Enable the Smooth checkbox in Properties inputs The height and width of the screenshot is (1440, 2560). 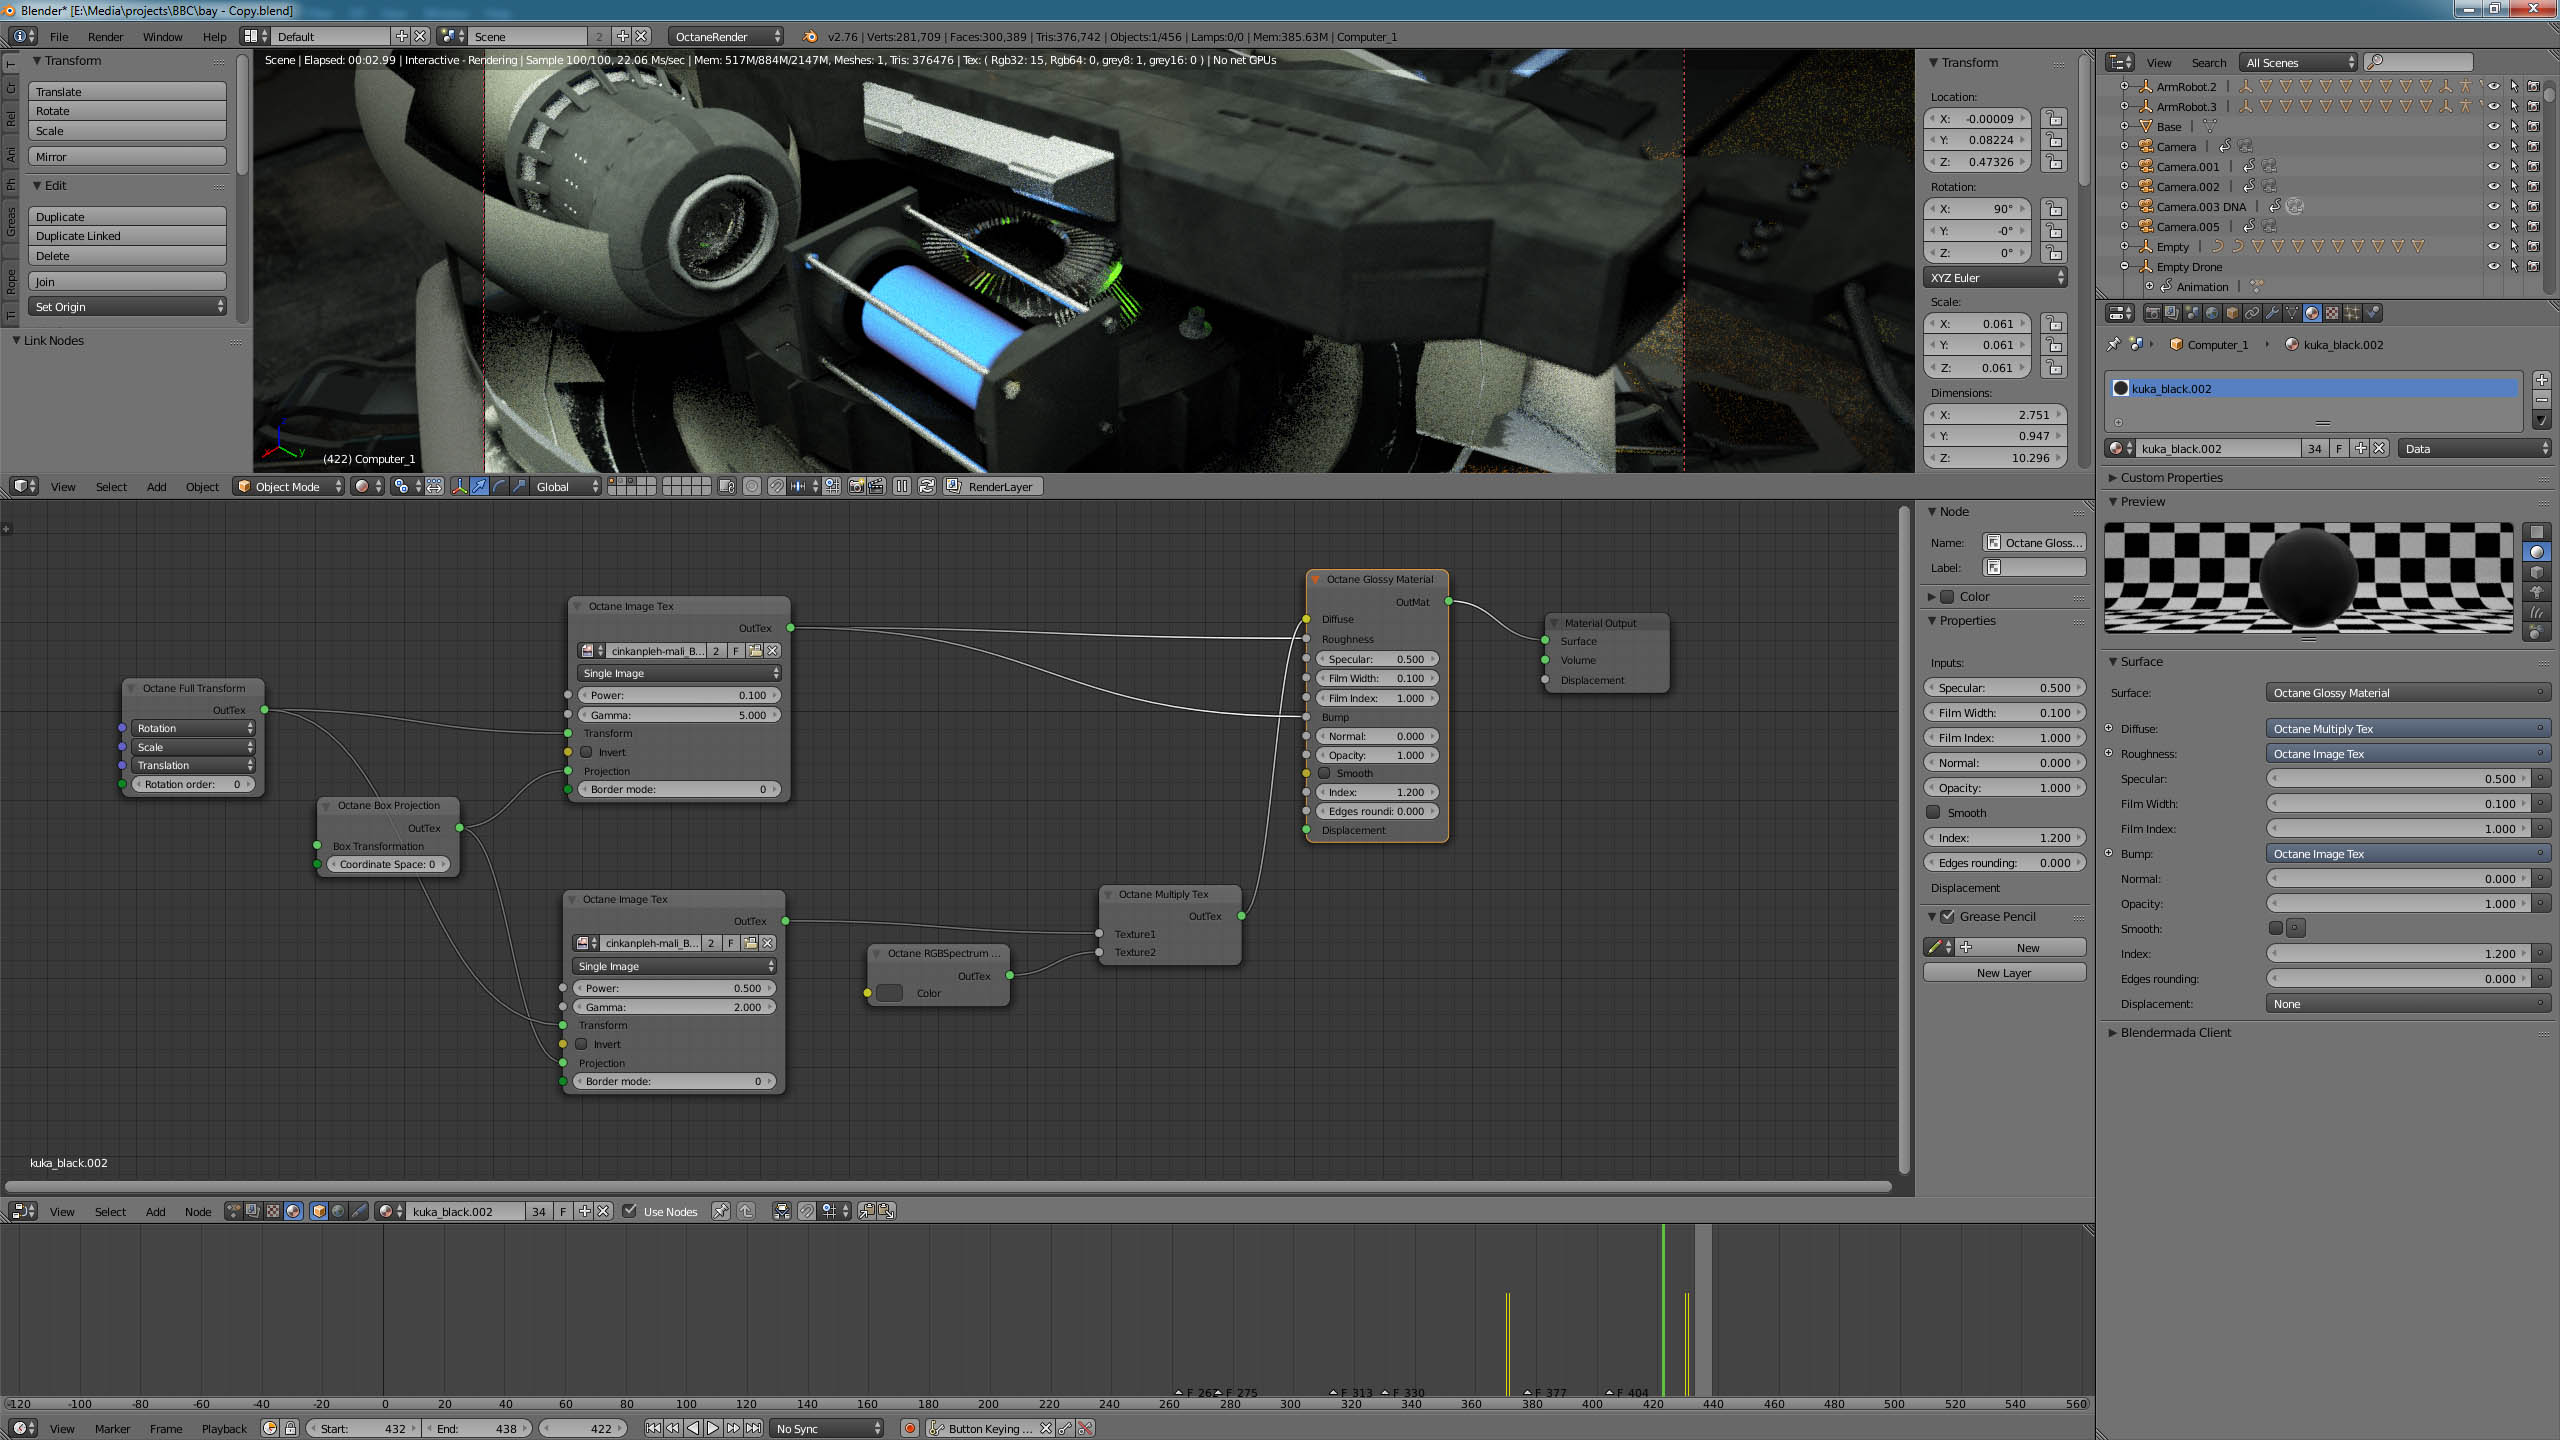point(1933,813)
